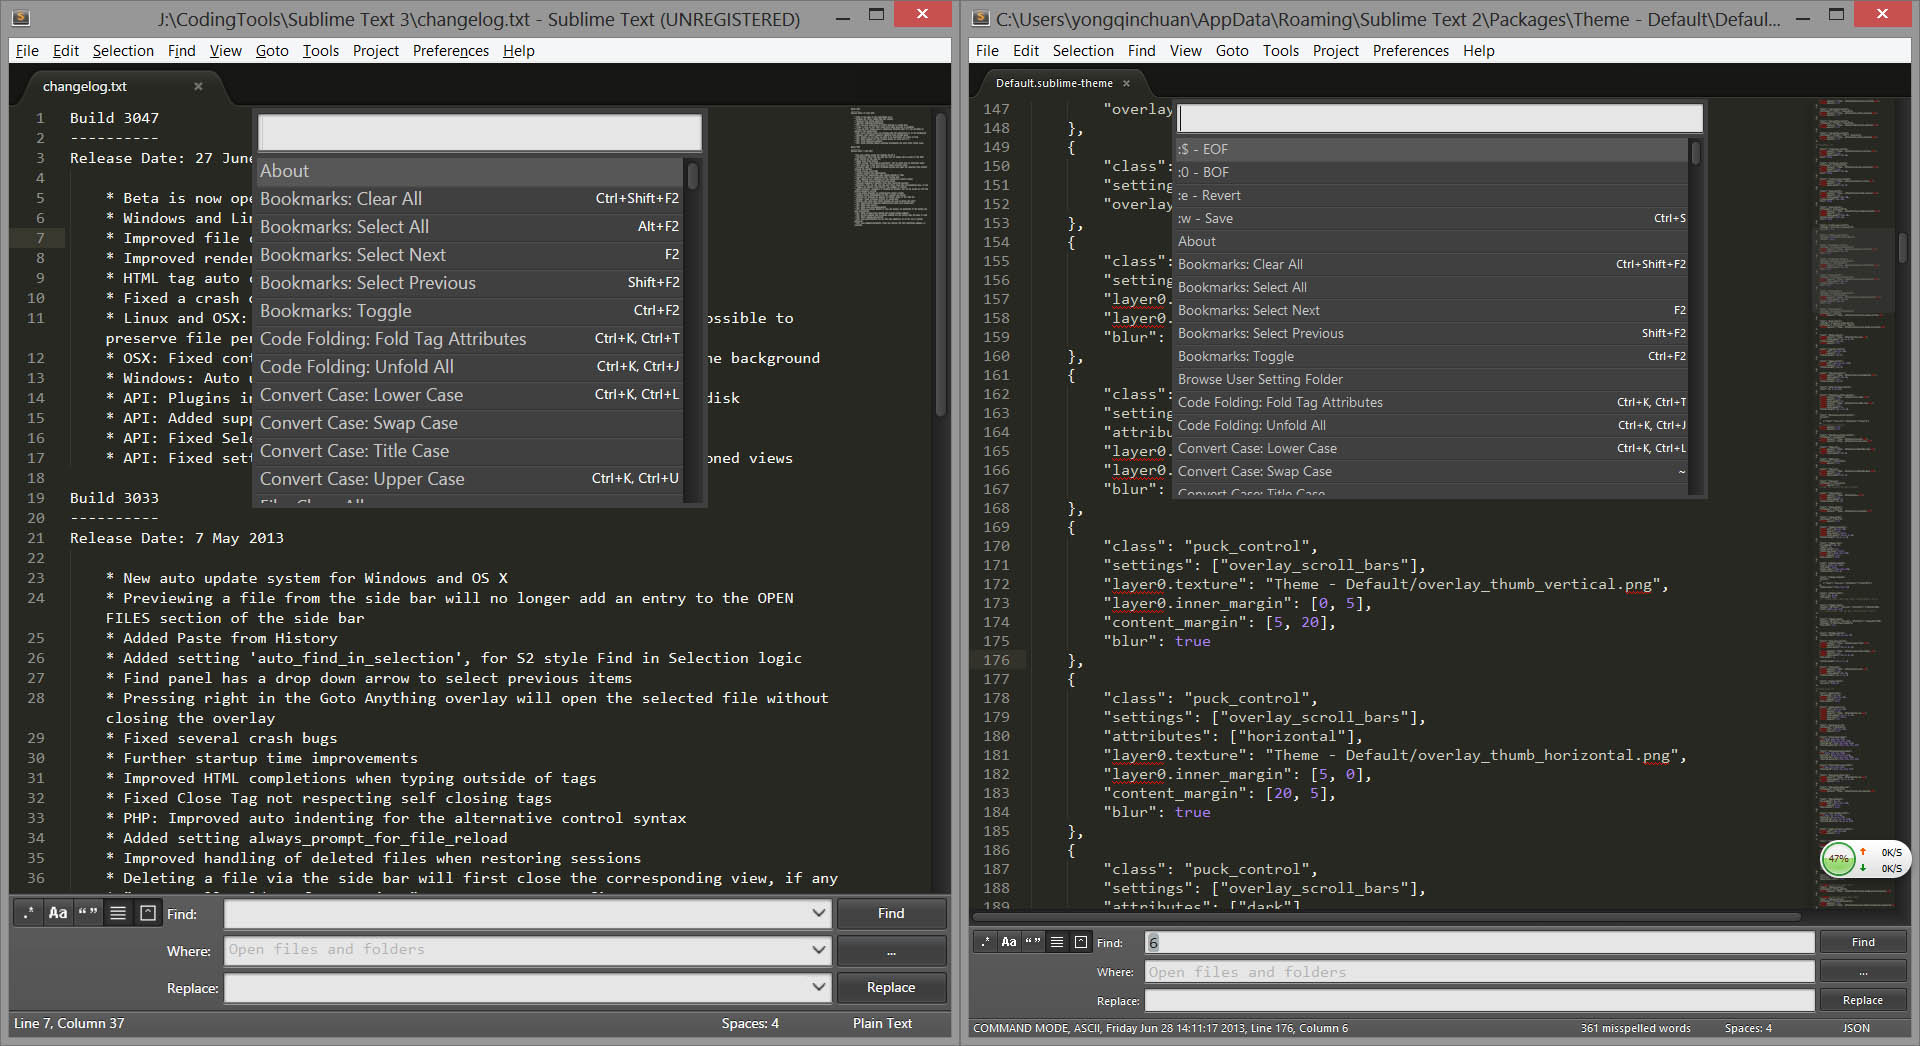The image size is (1920, 1046).
Task: Toggle case sensitive in left Find panel
Action: pos(58,913)
